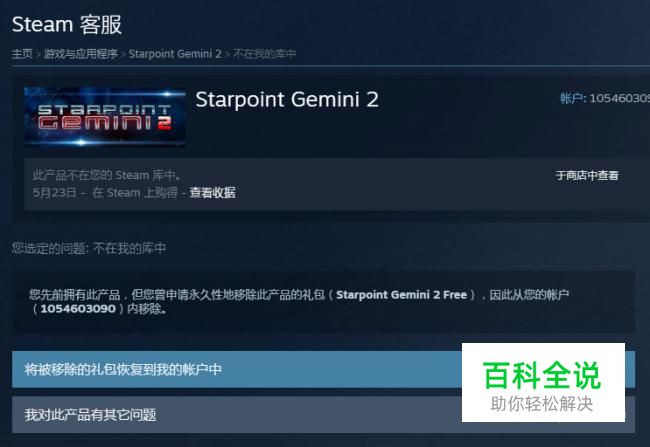Viewport: 650px width, 447px height.
Task: Click 不在我的库中 breadcrumb item
Action: pyautogui.click(x=264, y=54)
